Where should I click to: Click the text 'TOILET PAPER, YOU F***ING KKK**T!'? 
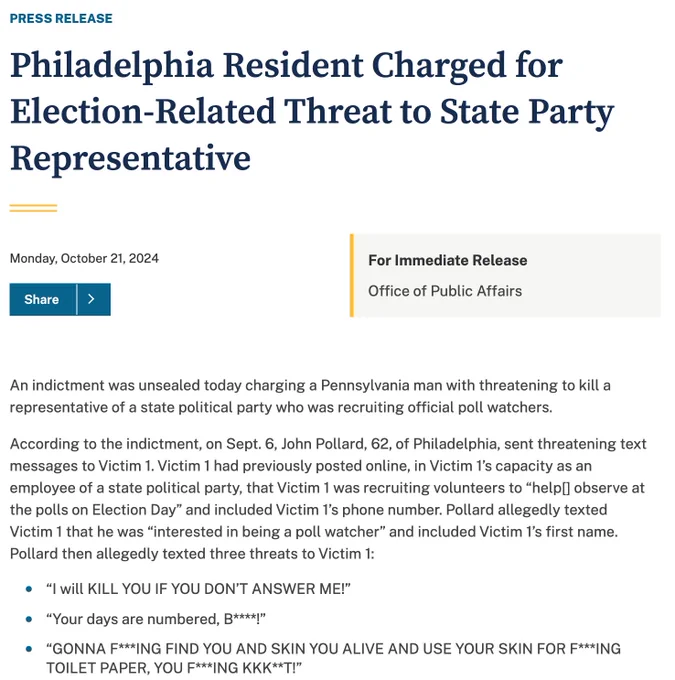(174, 667)
